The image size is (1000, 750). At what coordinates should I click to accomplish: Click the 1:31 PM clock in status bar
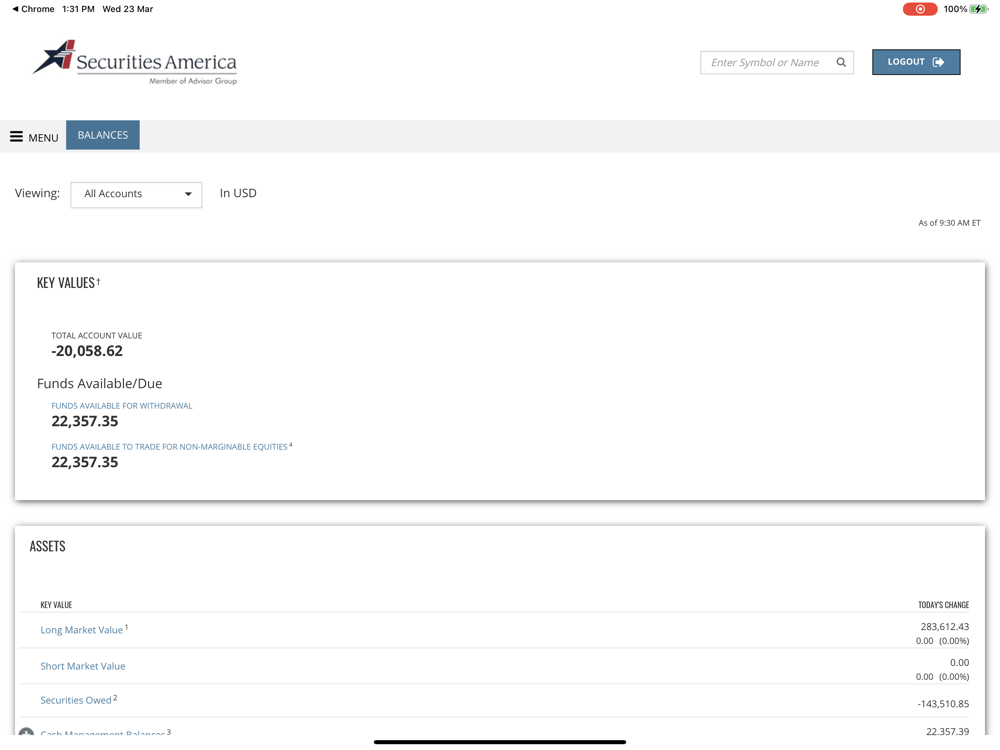pyautogui.click(x=78, y=9)
